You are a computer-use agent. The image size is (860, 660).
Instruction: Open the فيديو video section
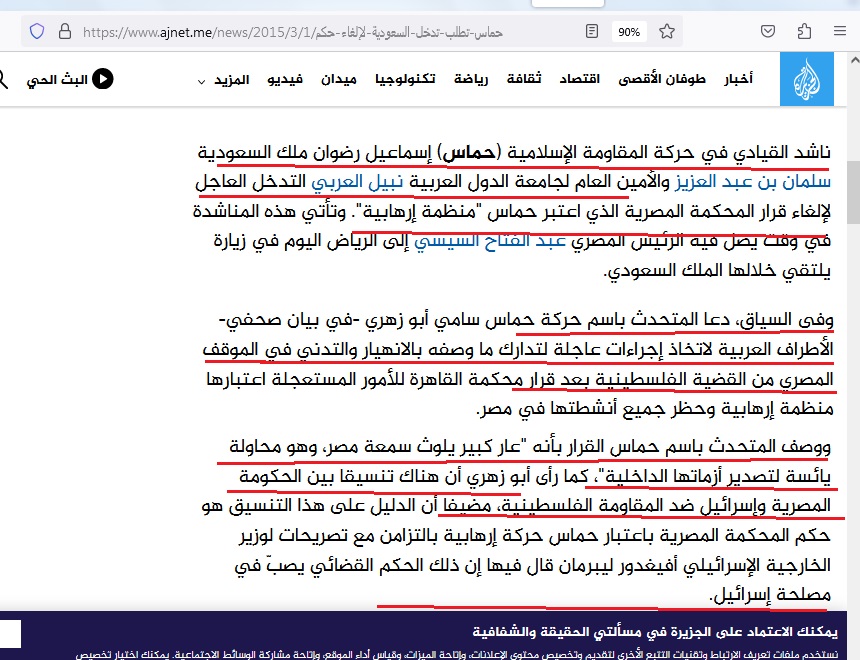285,80
